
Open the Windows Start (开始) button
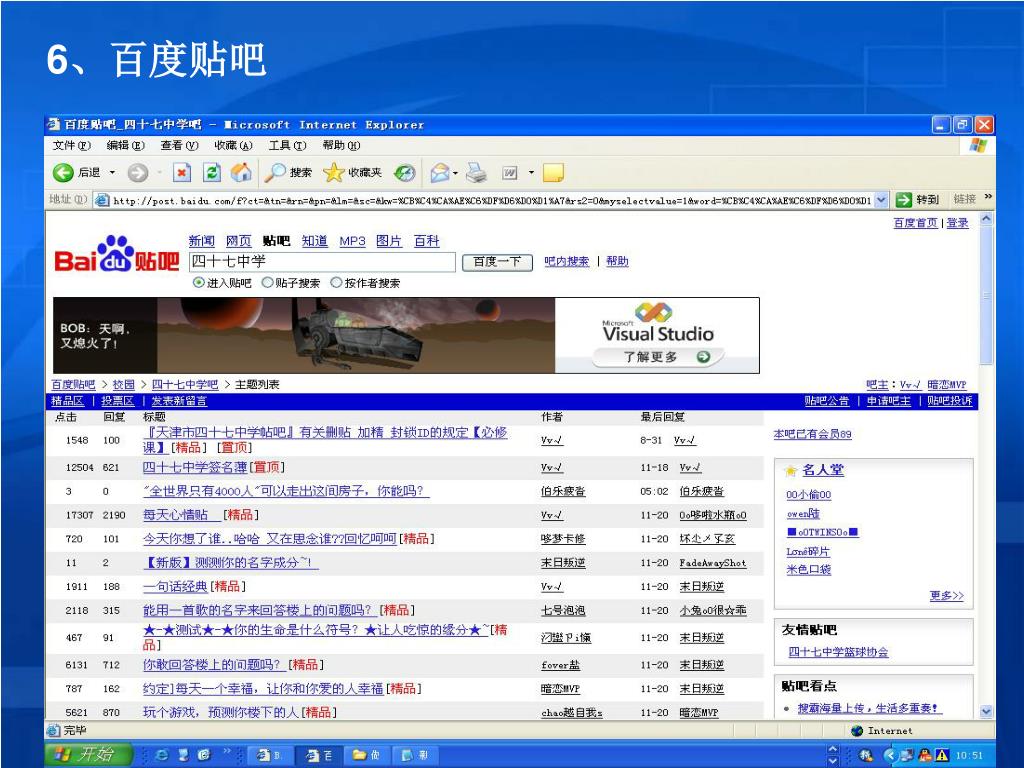(x=88, y=754)
